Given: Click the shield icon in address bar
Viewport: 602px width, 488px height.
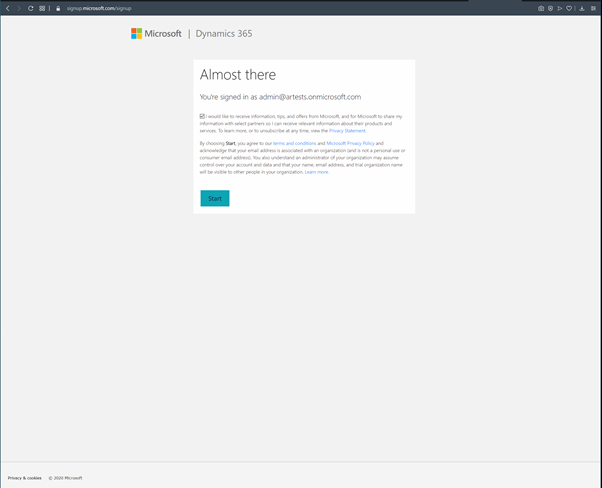Looking at the screenshot, I should pyautogui.click(x=551, y=8).
